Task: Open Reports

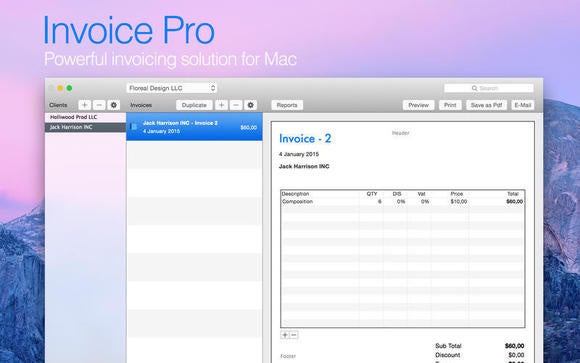Action: click(x=287, y=105)
